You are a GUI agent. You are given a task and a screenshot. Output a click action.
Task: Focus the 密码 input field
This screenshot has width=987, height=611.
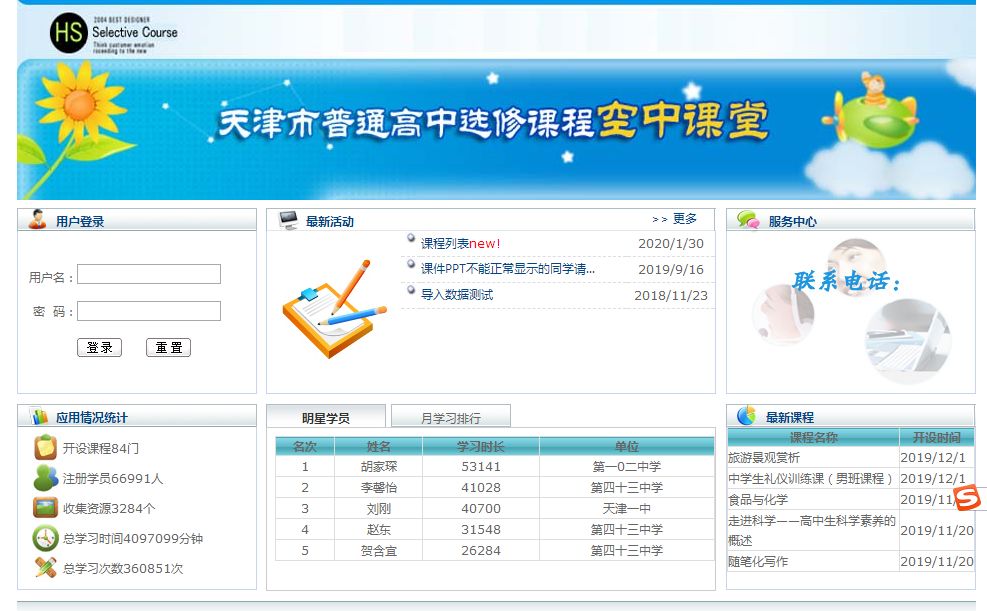click(x=149, y=311)
